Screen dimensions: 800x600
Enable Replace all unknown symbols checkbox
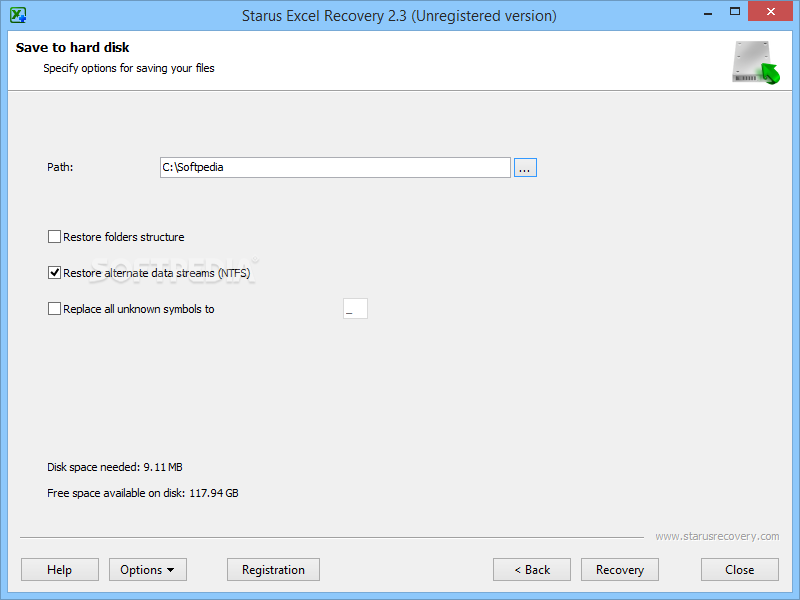pyautogui.click(x=54, y=309)
